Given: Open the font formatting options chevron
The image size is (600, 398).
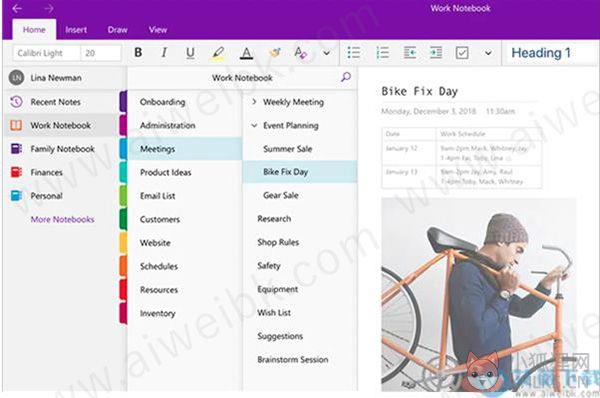Looking at the screenshot, I should (x=326, y=53).
